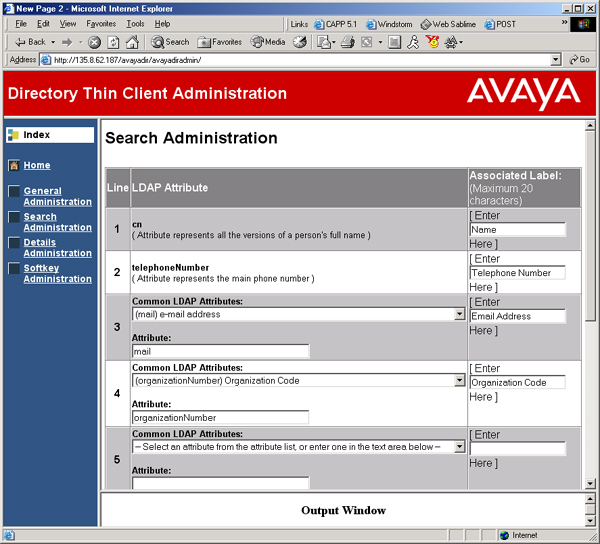
Task: Click the Organization Code label field
Action: pos(517,382)
